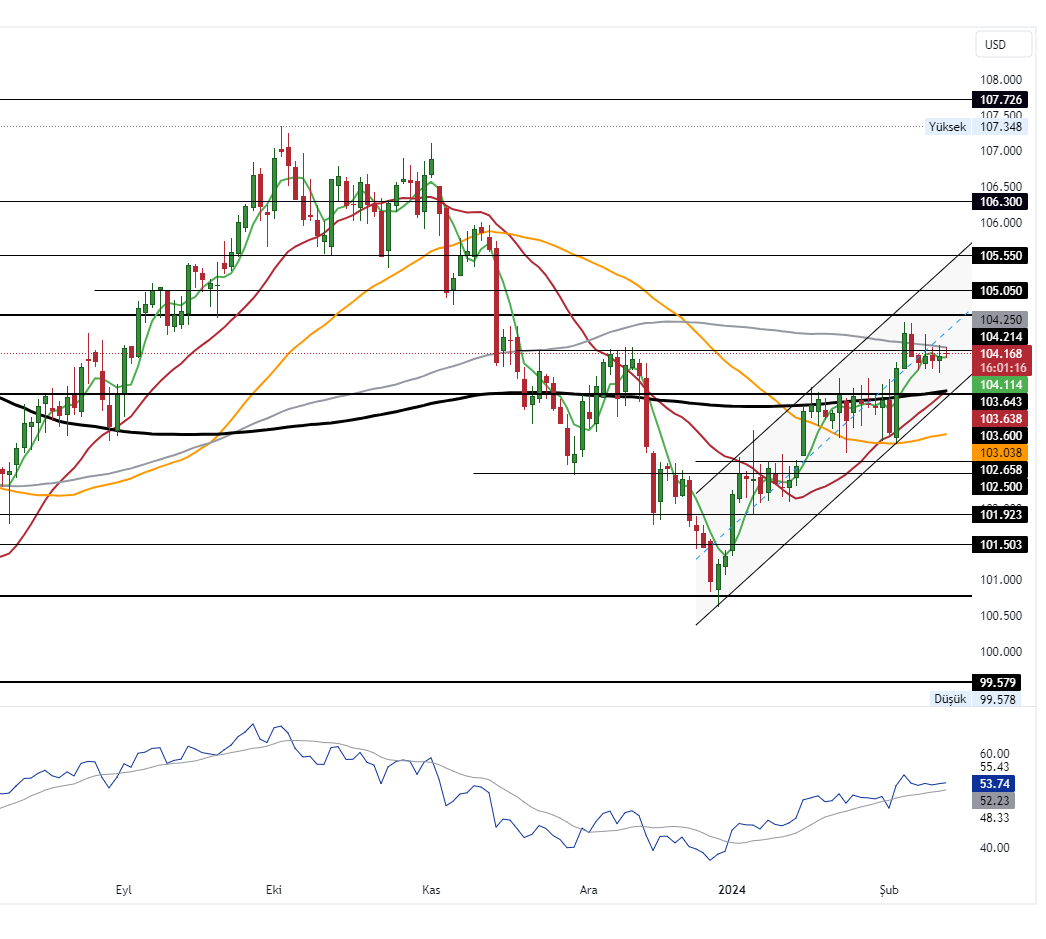Click the 99.579 bottom line label
The image size is (1046, 939).
pos(1000,683)
